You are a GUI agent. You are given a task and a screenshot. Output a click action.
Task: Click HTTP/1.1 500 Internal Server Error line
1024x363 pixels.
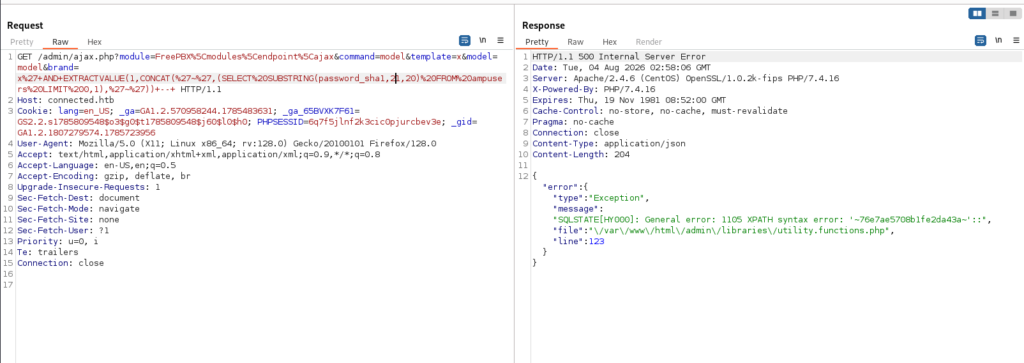pyautogui.click(x=618, y=57)
